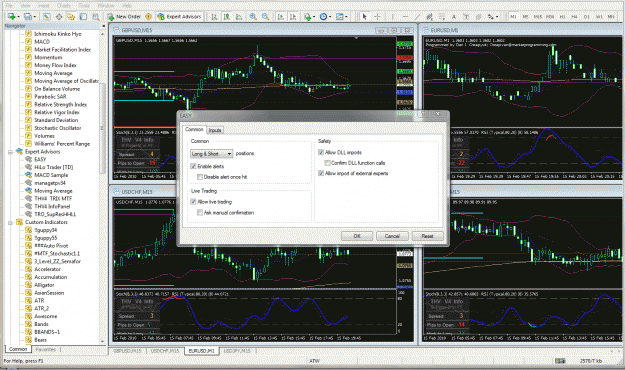This screenshot has width=625, height=370.
Task: Toggle Enable alerts checkbox
Action: pyautogui.click(x=193, y=166)
